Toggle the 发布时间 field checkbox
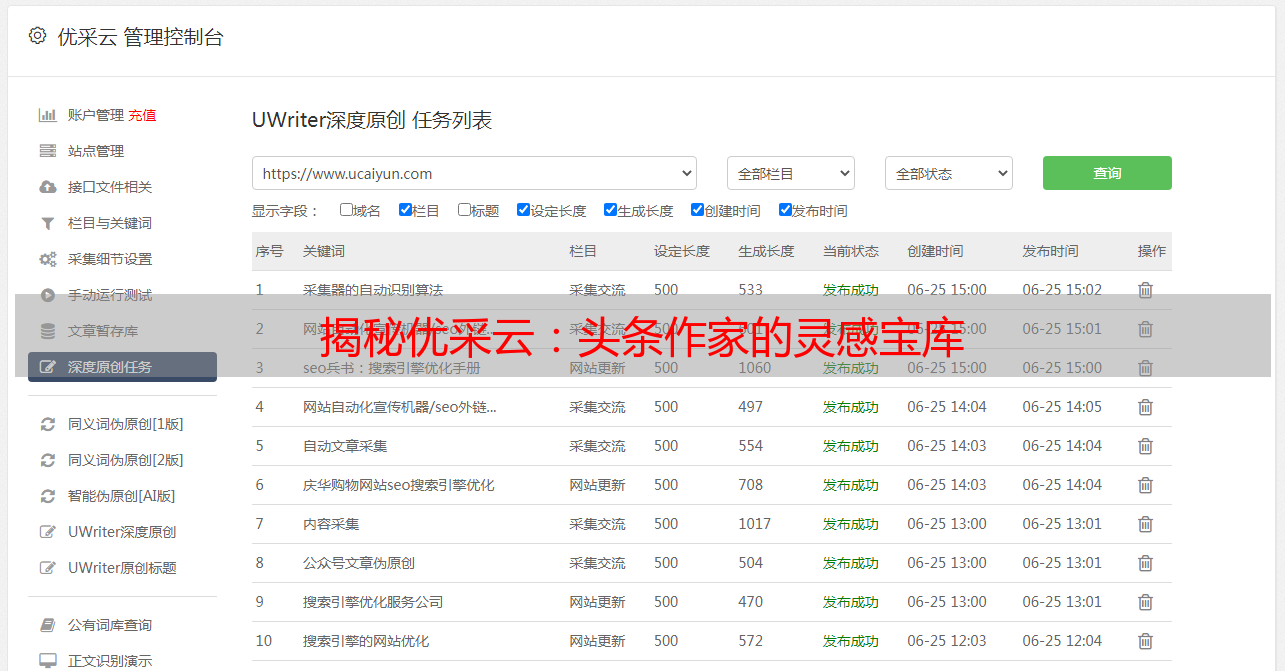The height and width of the screenshot is (671, 1285). [x=785, y=210]
